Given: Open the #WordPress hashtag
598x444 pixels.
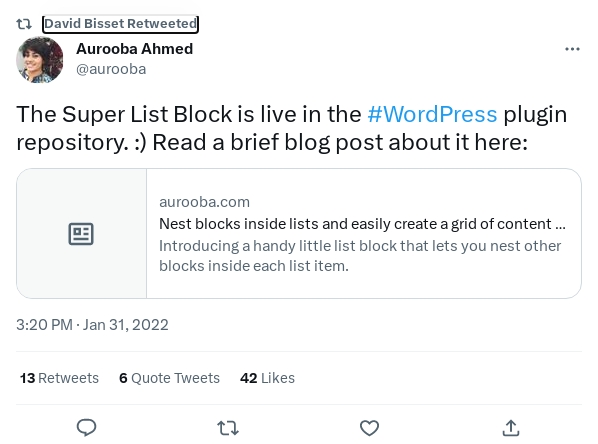Looking at the screenshot, I should 432,114.
